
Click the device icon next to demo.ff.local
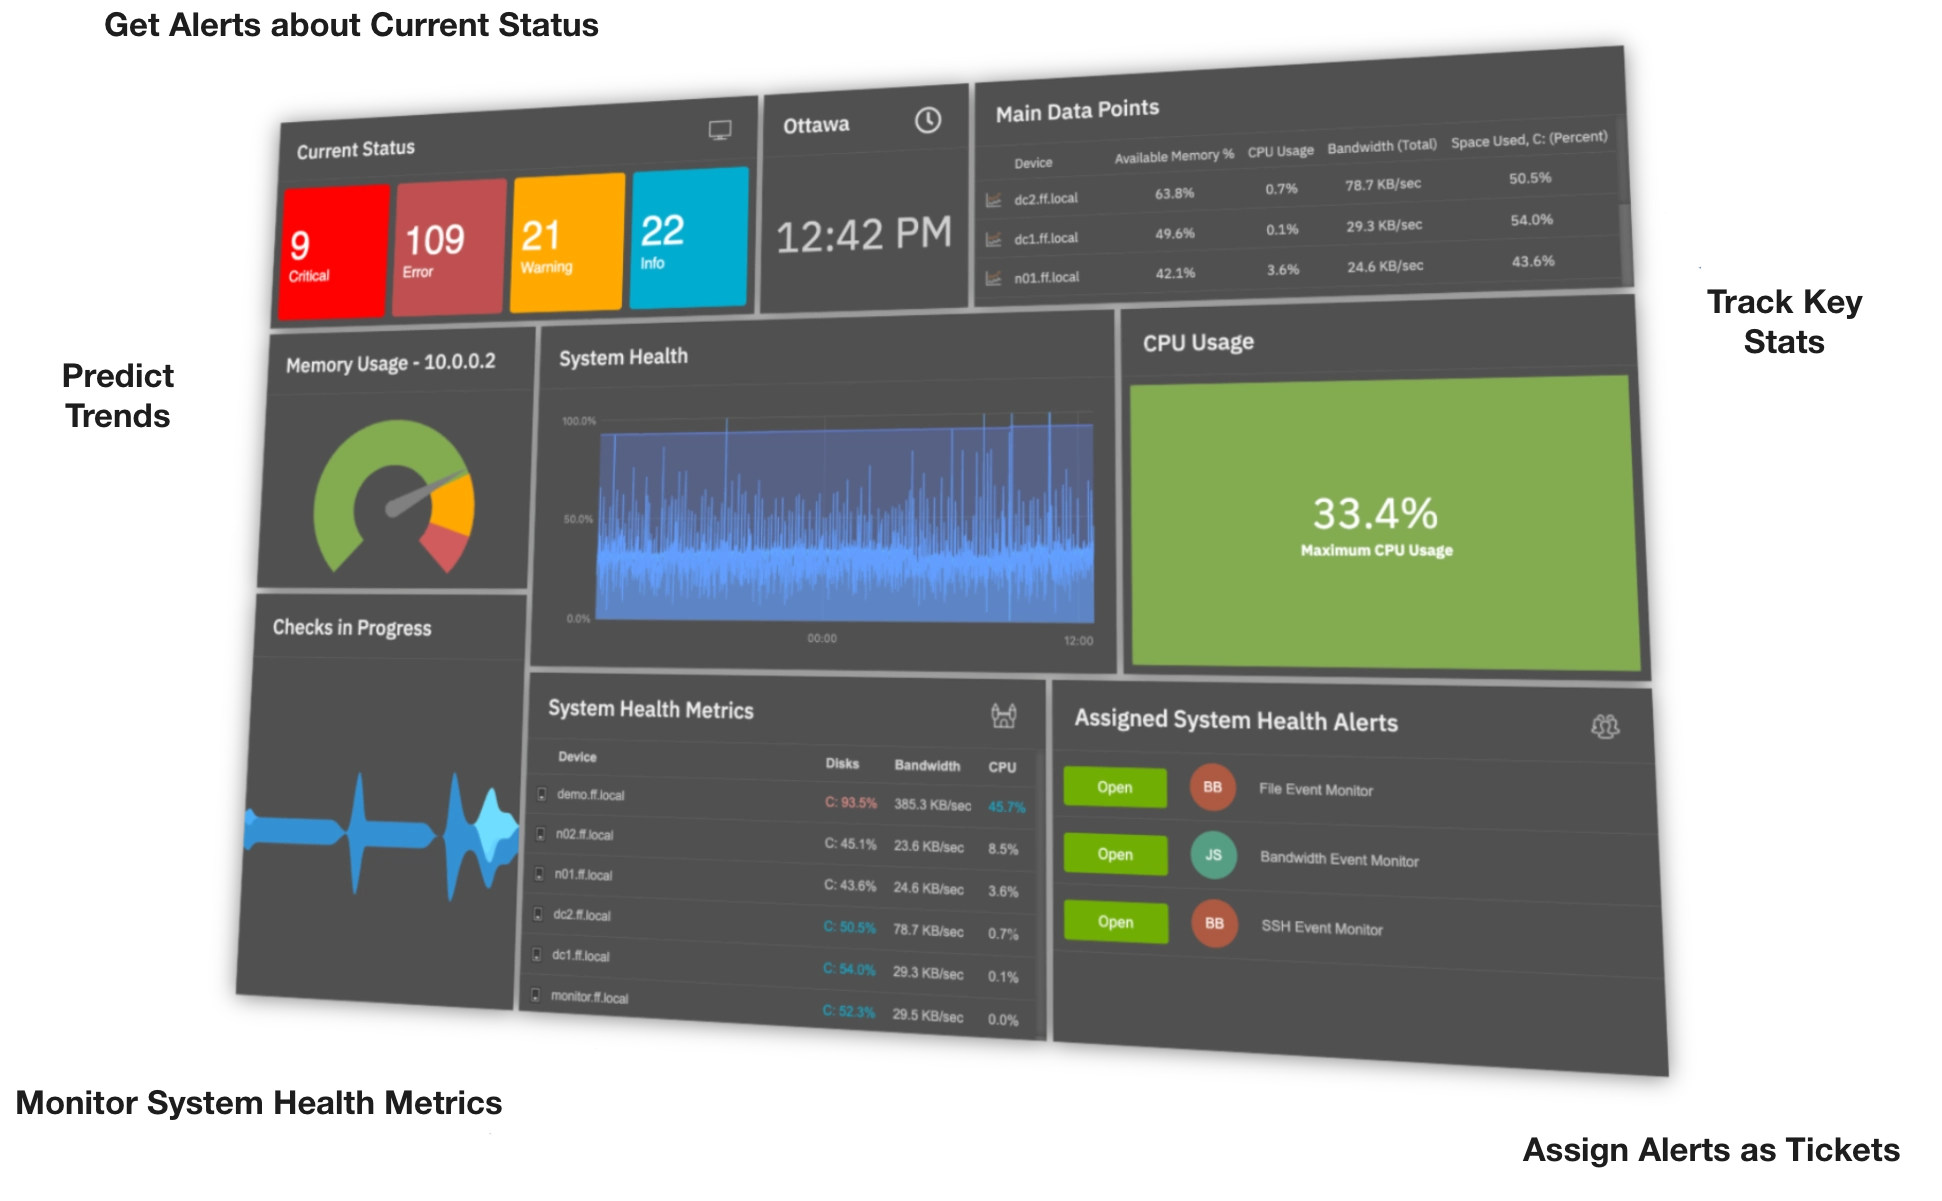[541, 796]
